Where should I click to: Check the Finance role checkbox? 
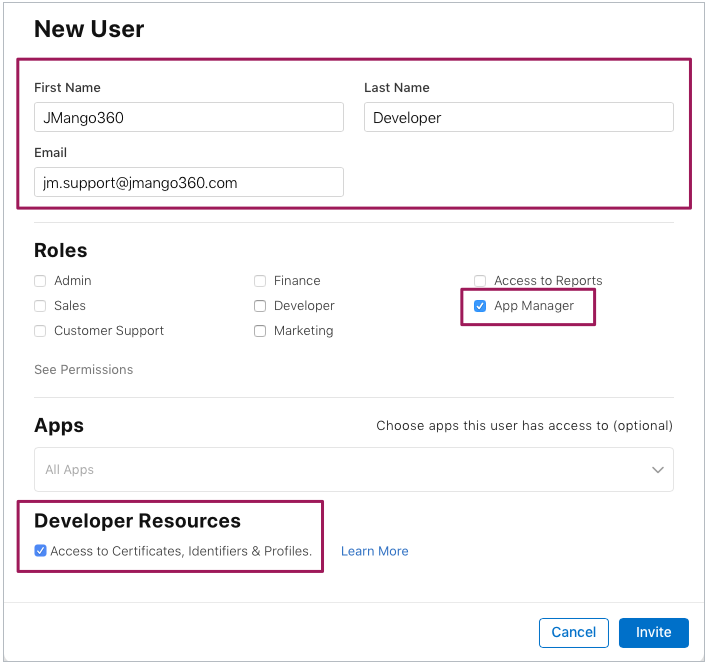[x=260, y=281]
